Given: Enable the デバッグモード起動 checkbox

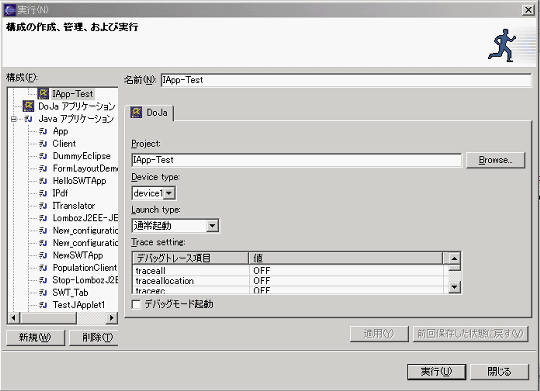Looking at the screenshot, I should pyautogui.click(x=136, y=304).
